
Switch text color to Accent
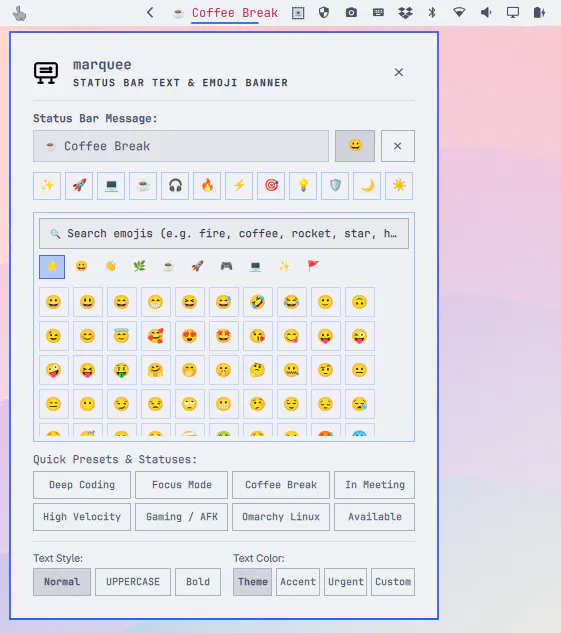tap(298, 582)
